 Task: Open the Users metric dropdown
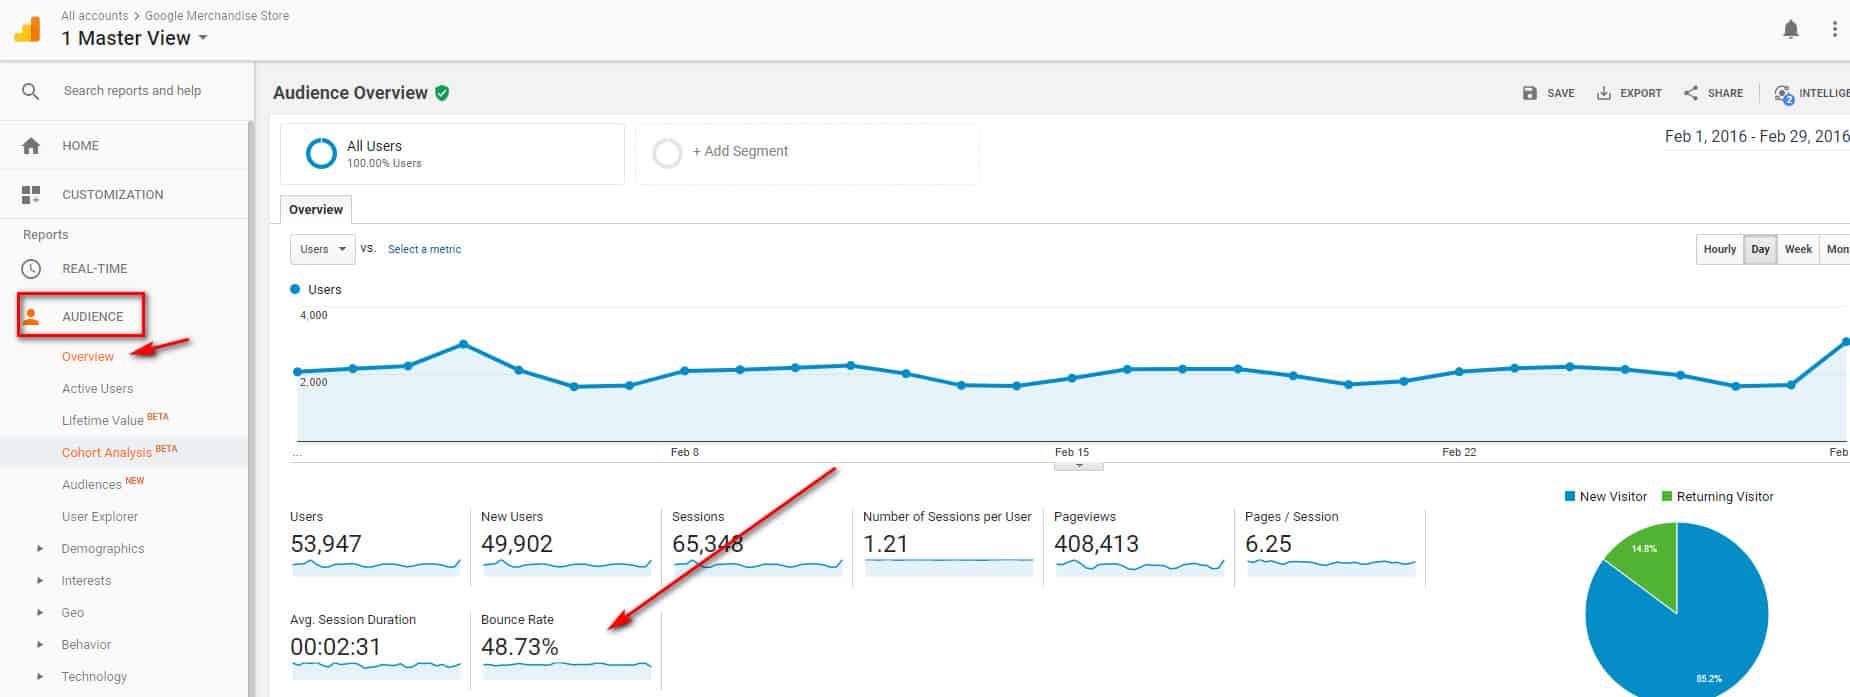pyautogui.click(x=323, y=249)
